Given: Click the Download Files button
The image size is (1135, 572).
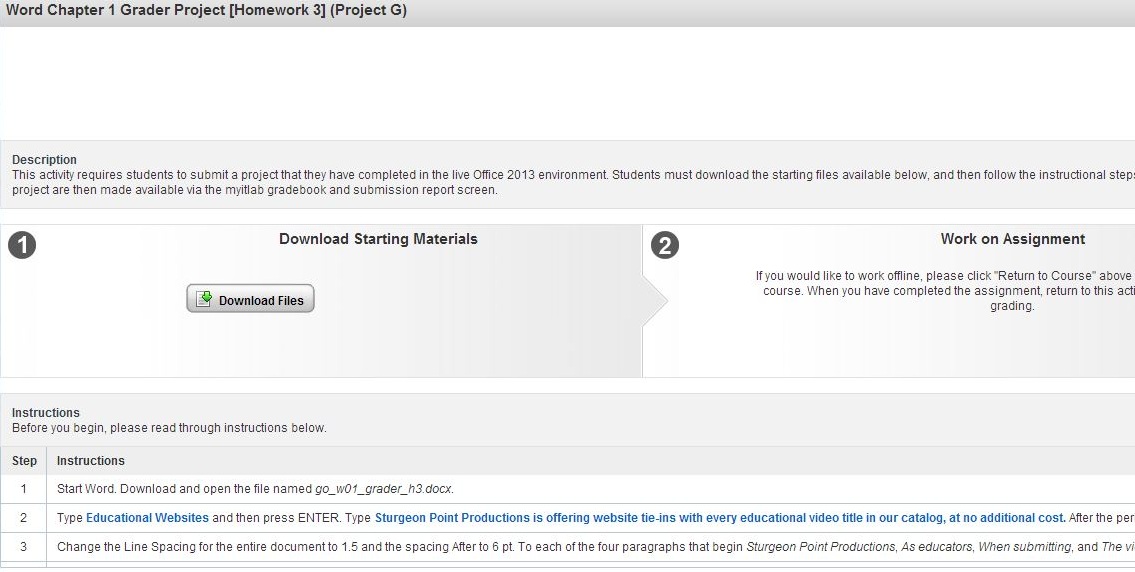Looking at the screenshot, I should pyautogui.click(x=250, y=299).
